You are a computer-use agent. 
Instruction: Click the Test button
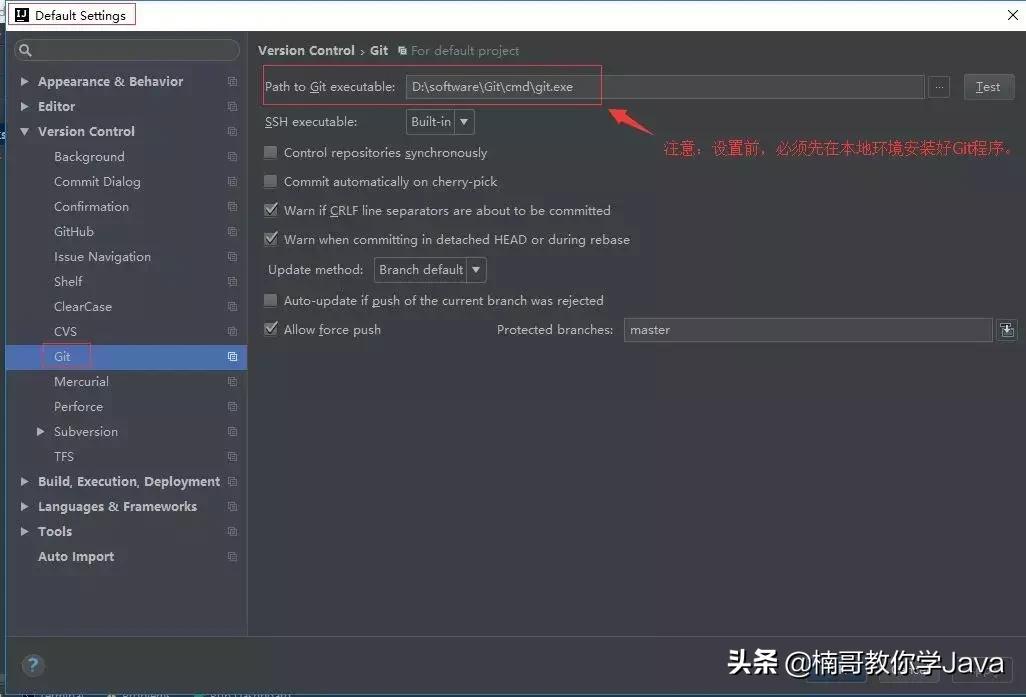(988, 87)
